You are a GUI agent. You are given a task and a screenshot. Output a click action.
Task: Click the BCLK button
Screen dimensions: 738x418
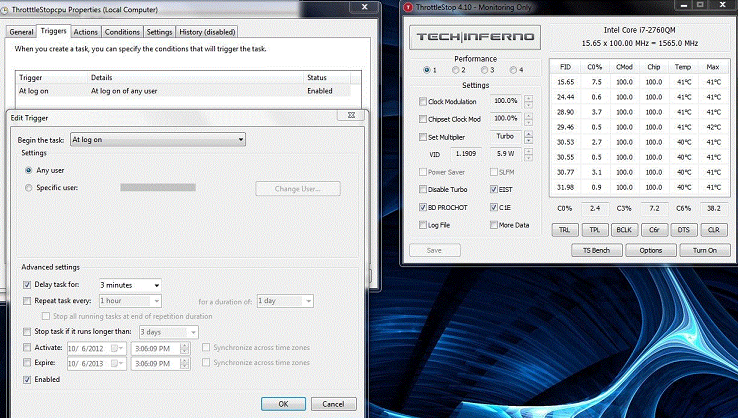625,230
